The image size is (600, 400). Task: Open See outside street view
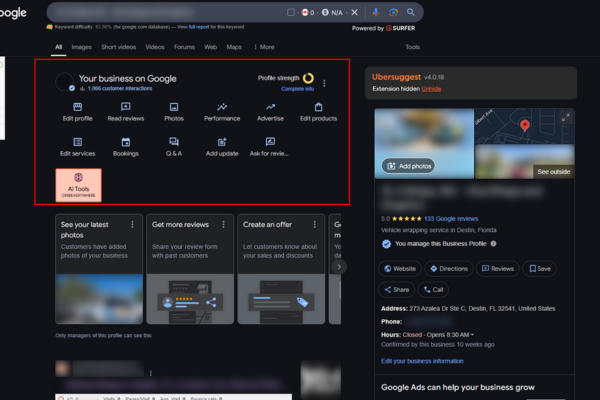pyautogui.click(x=553, y=171)
